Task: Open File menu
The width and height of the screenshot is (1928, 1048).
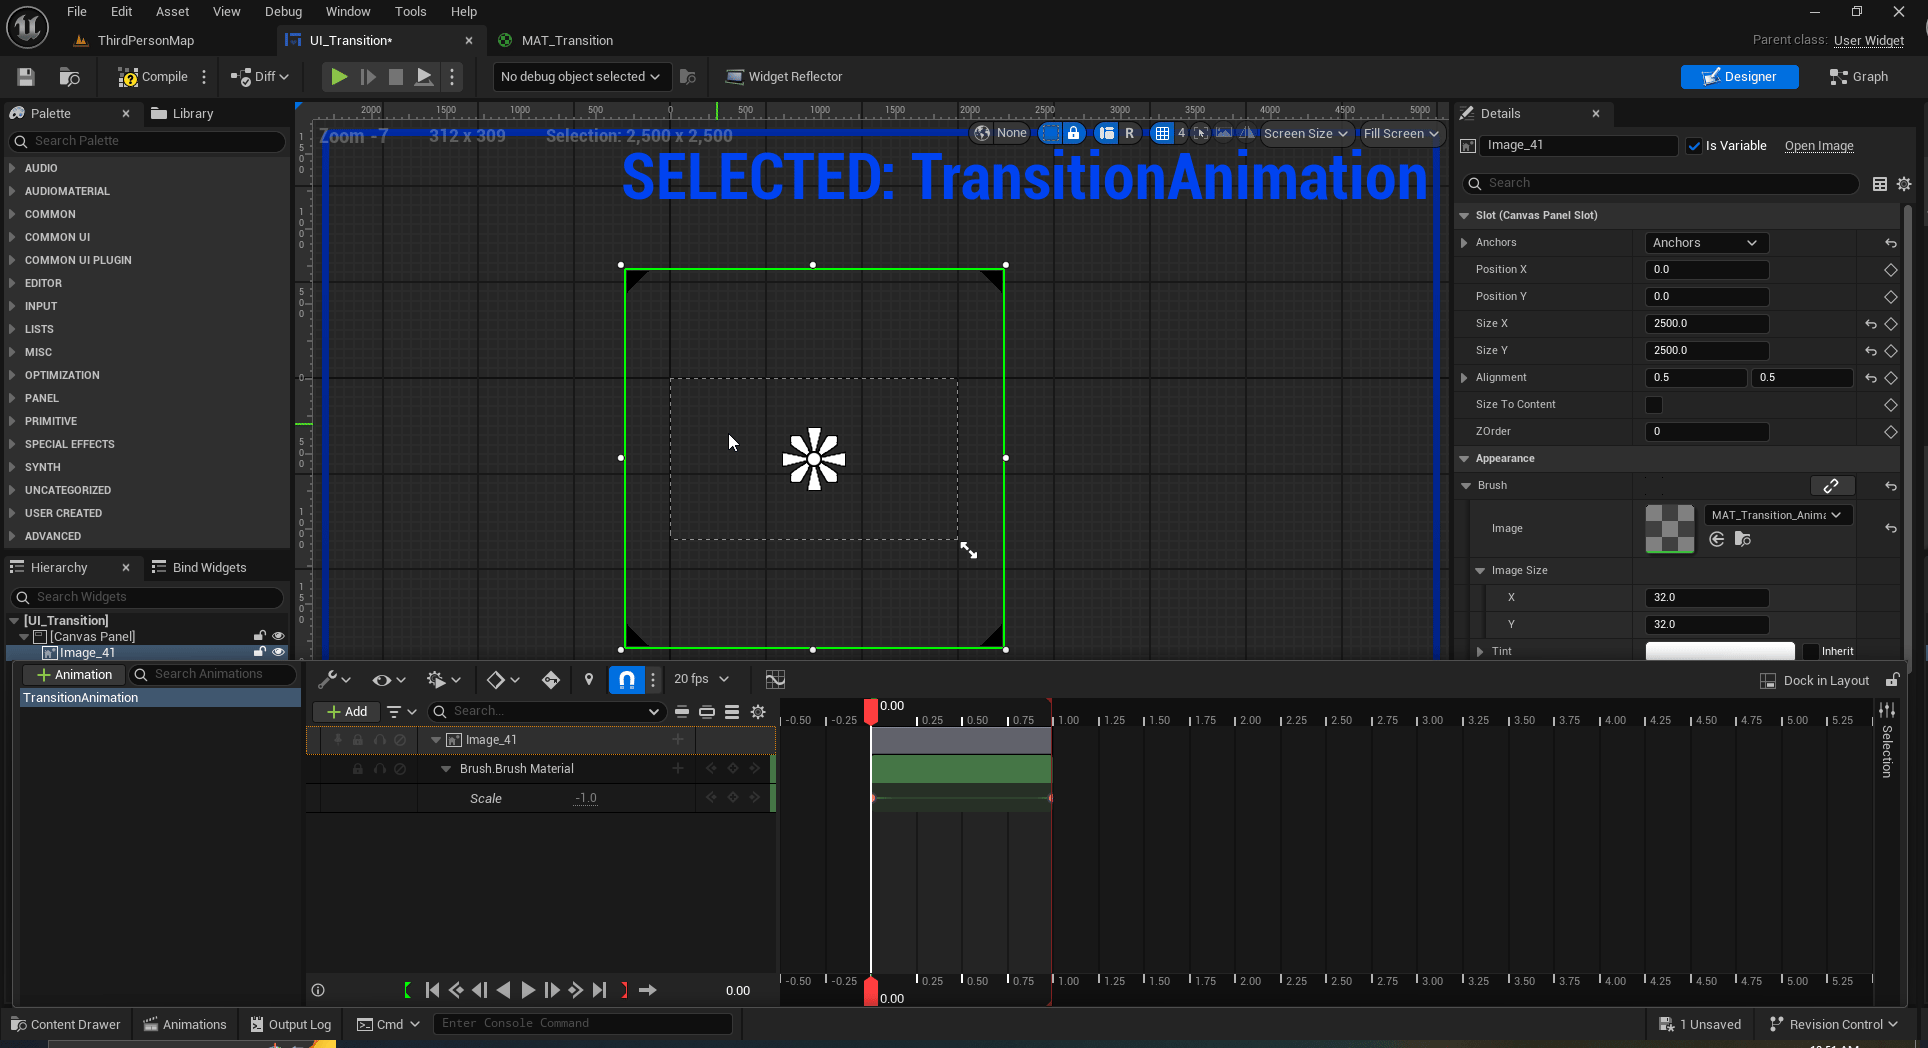Action: click(x=77, y=12)
